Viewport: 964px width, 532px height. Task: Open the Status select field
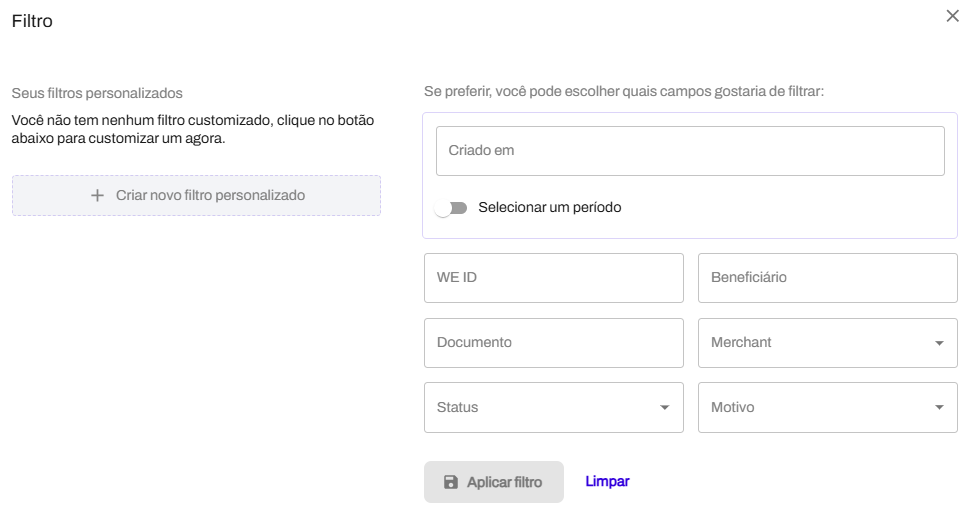(553, 408)
